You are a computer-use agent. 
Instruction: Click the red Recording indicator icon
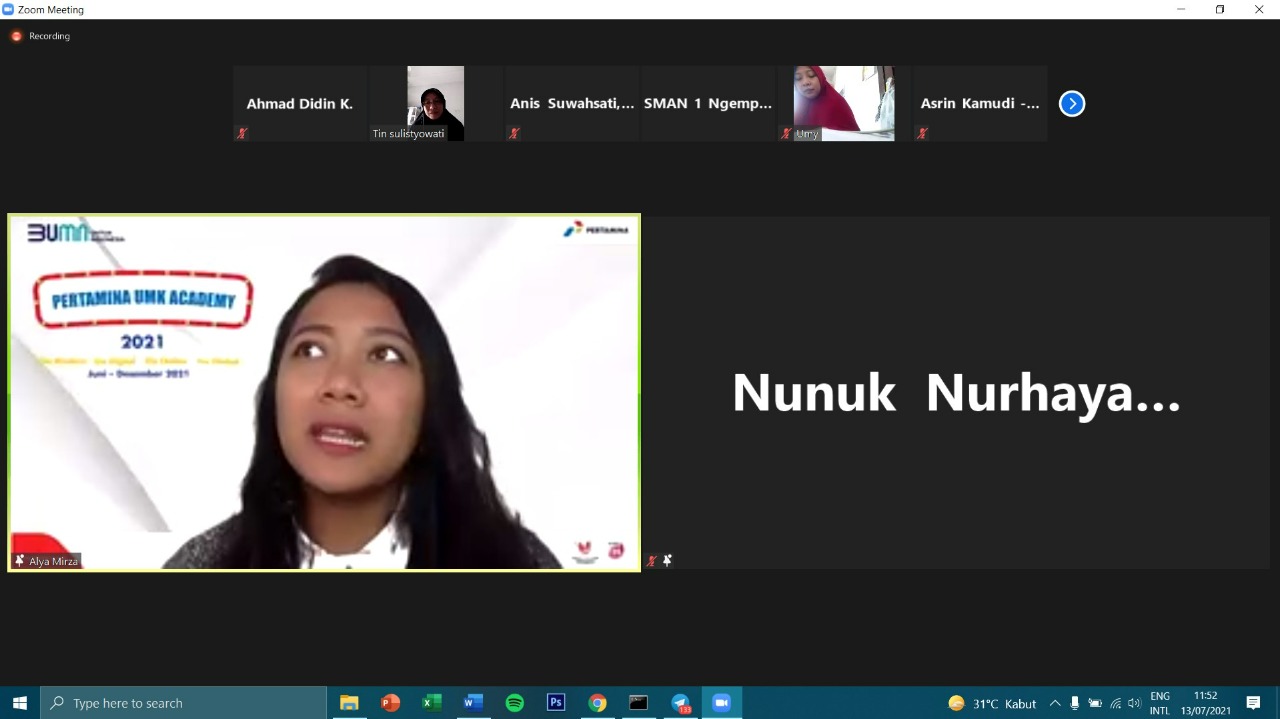[16, 36]
